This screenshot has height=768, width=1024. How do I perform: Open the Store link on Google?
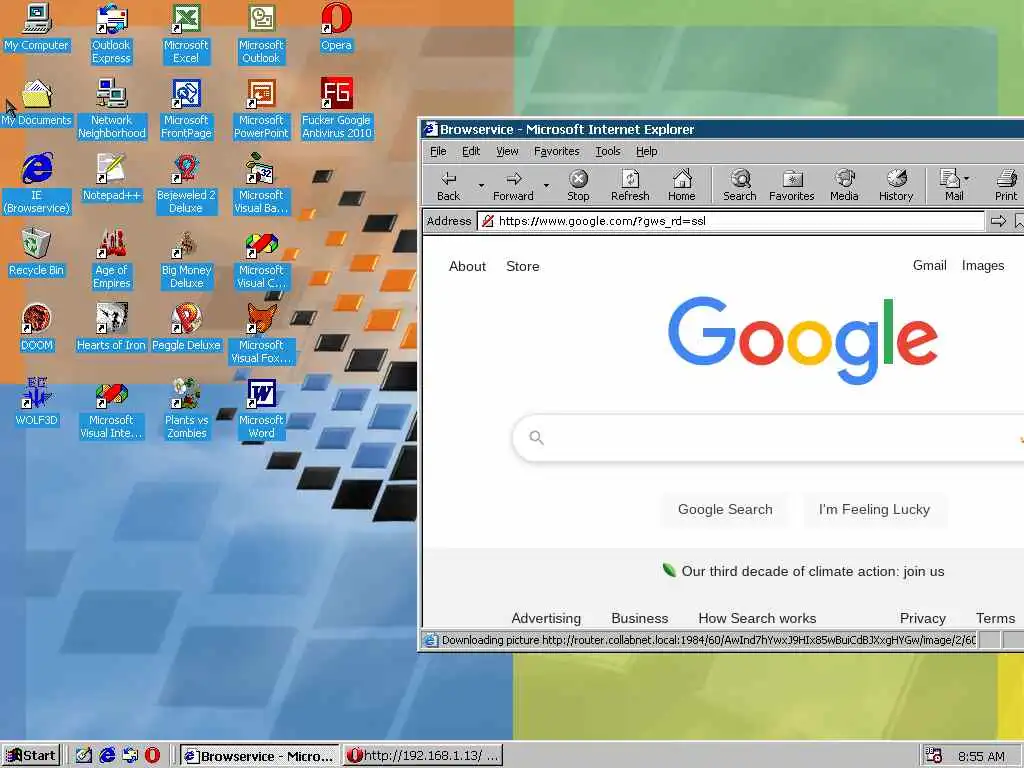tap(522, 266)
